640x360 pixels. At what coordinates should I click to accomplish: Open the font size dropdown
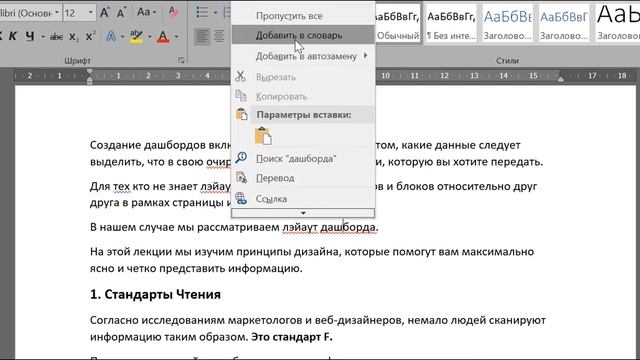(91, 13)
